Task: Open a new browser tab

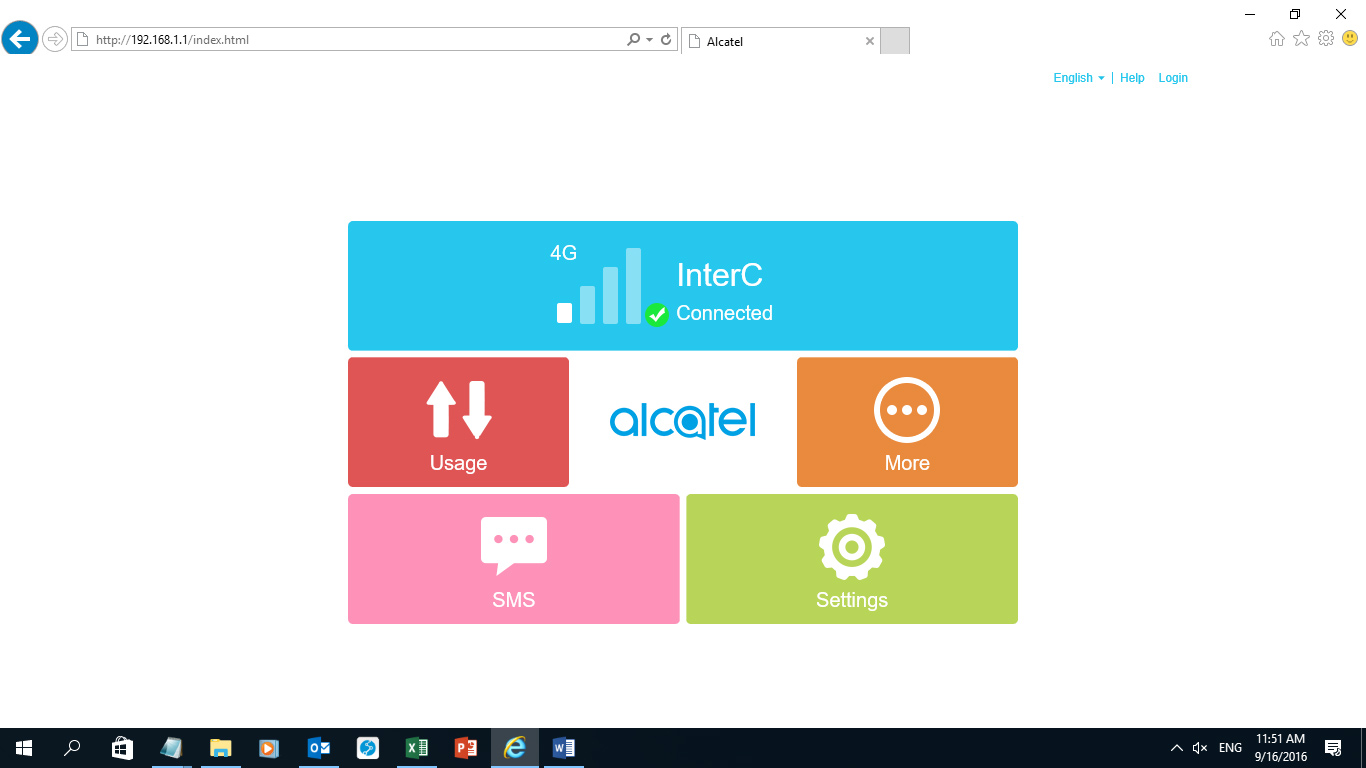Action: click(895, 41)
